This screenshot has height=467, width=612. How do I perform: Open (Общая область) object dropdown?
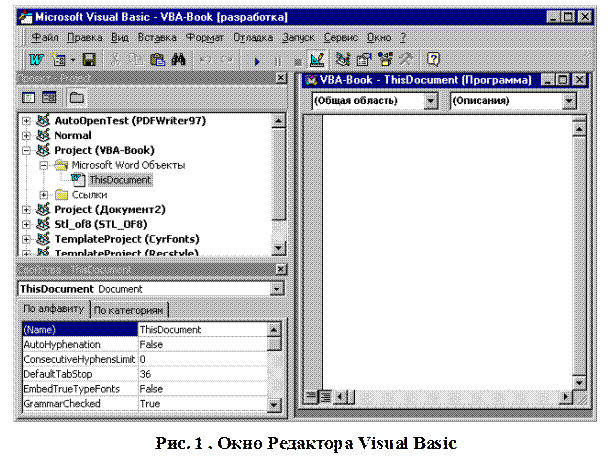point(430,101)
